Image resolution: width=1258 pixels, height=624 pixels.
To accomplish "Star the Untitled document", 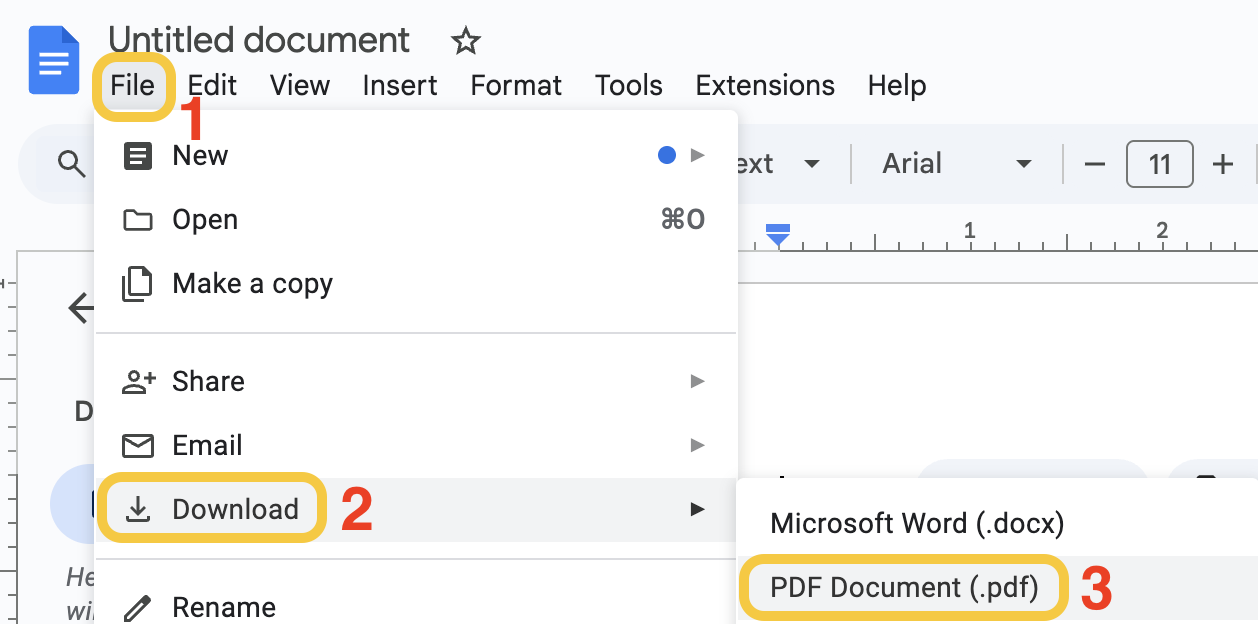I will point(466,41).
